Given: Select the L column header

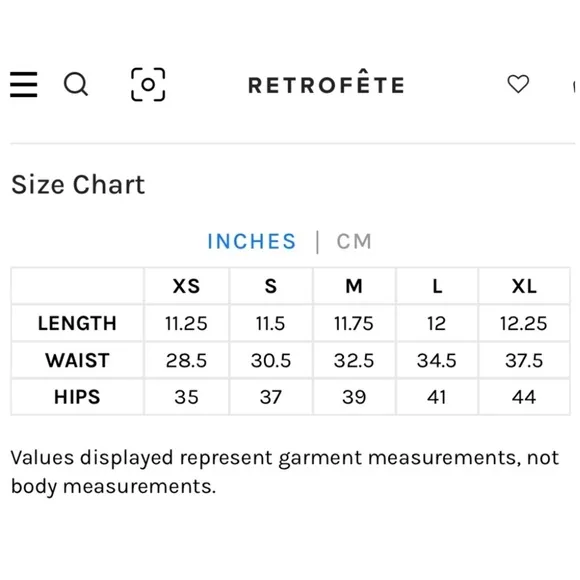Looking at the screenshot, I should pyautogui.click(x=437, y=286).
